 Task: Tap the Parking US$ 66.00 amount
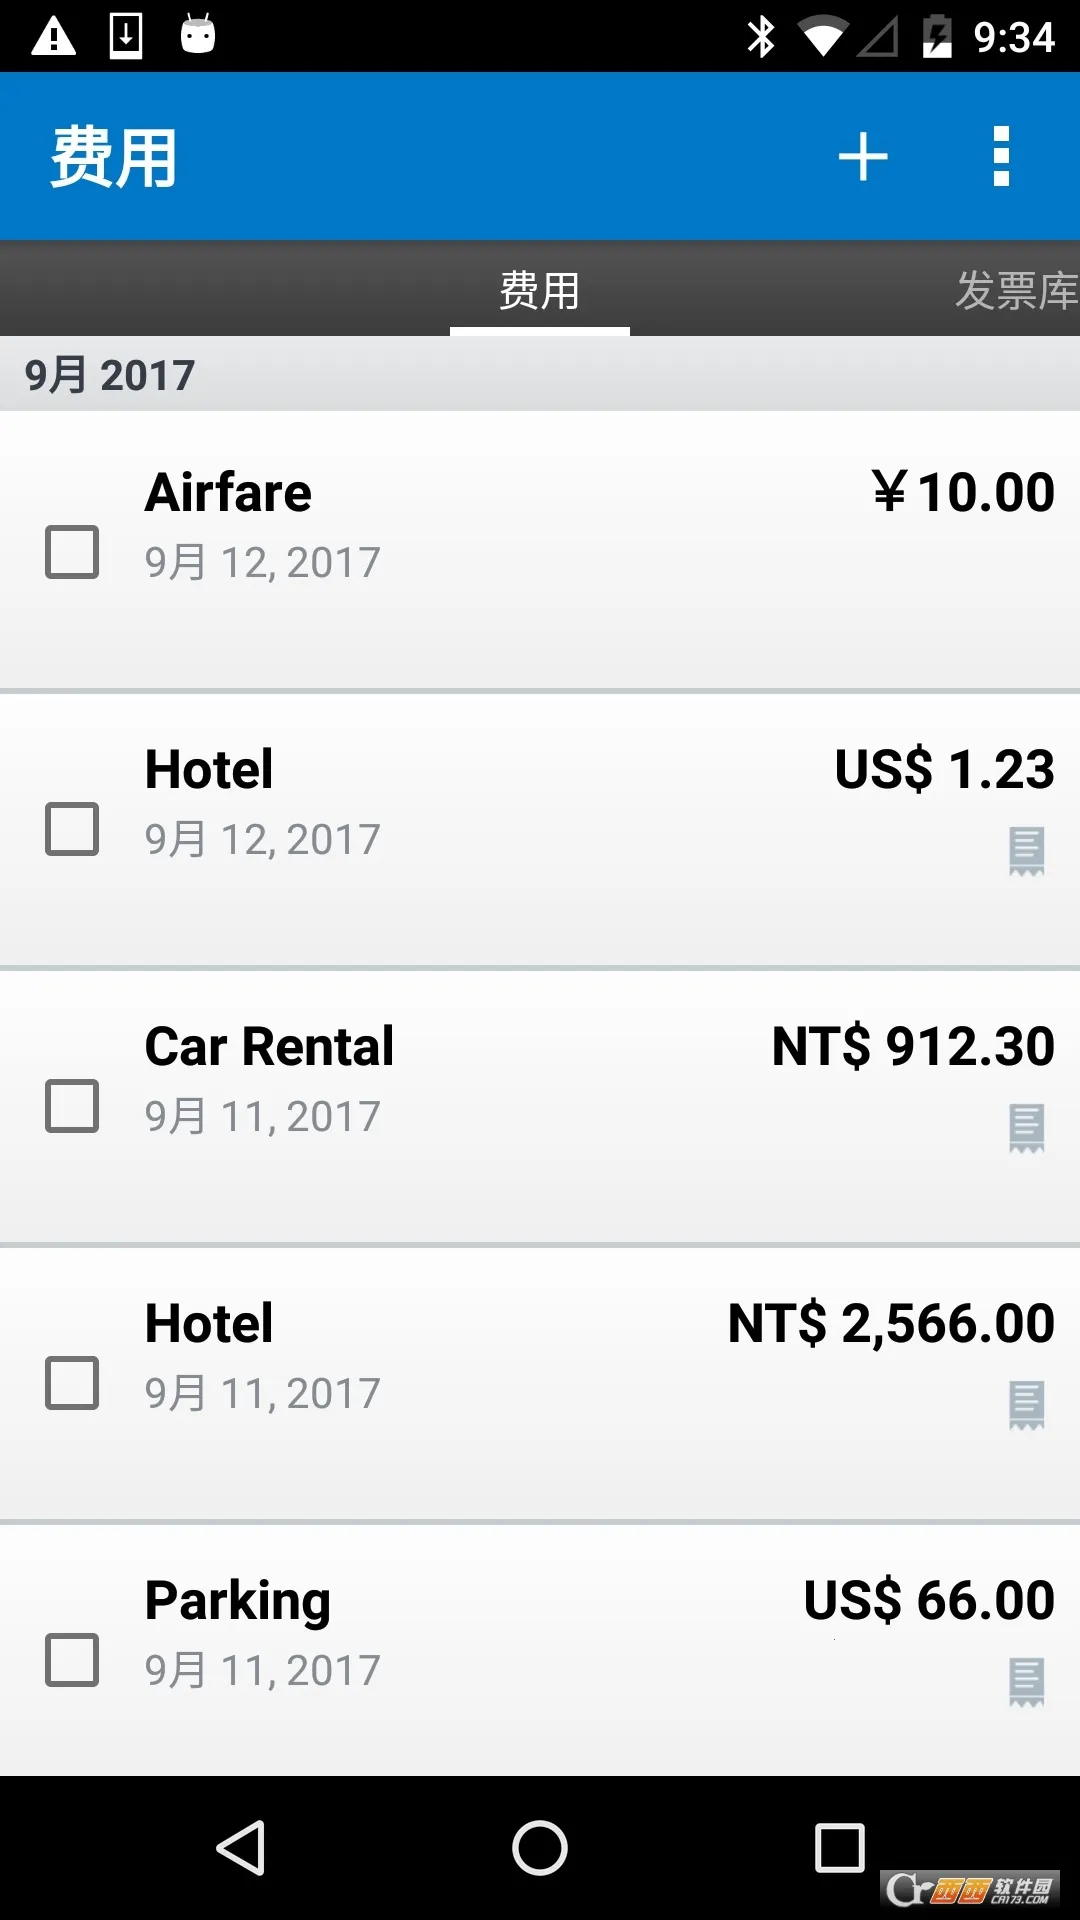[928, 1600]
